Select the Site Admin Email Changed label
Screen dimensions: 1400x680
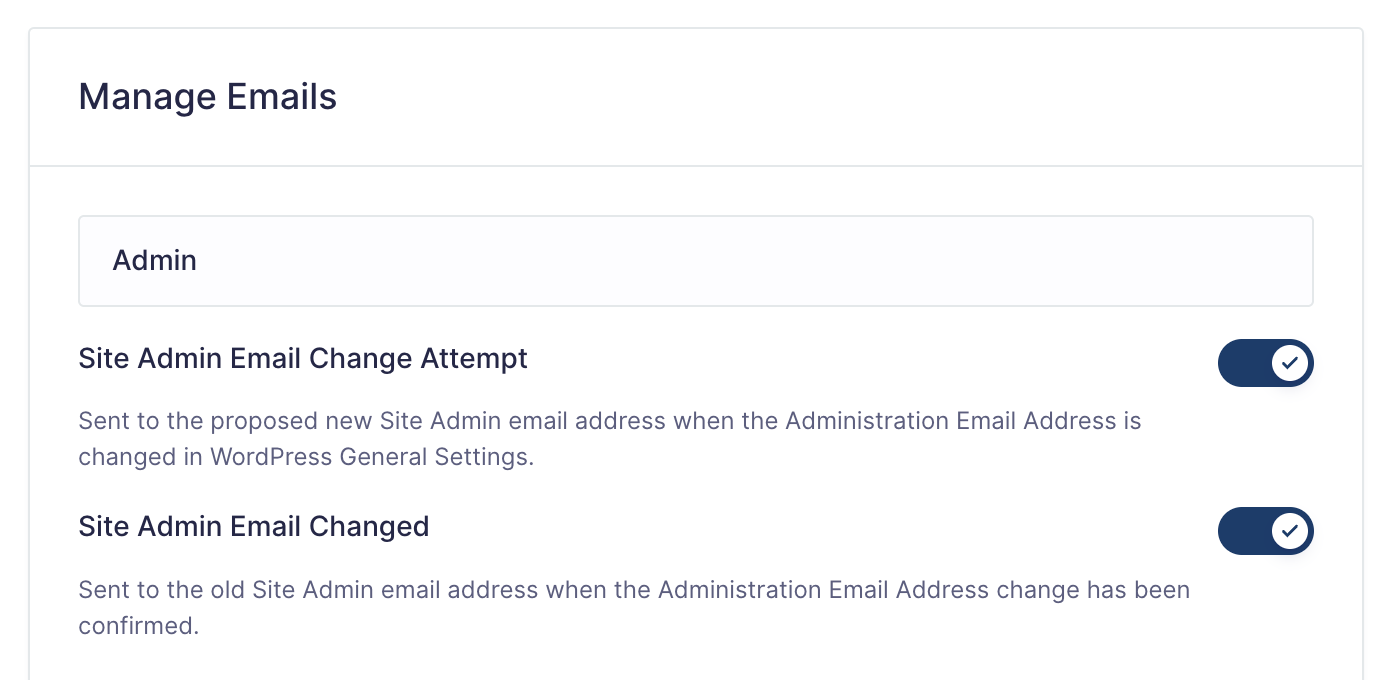point(254,526)
